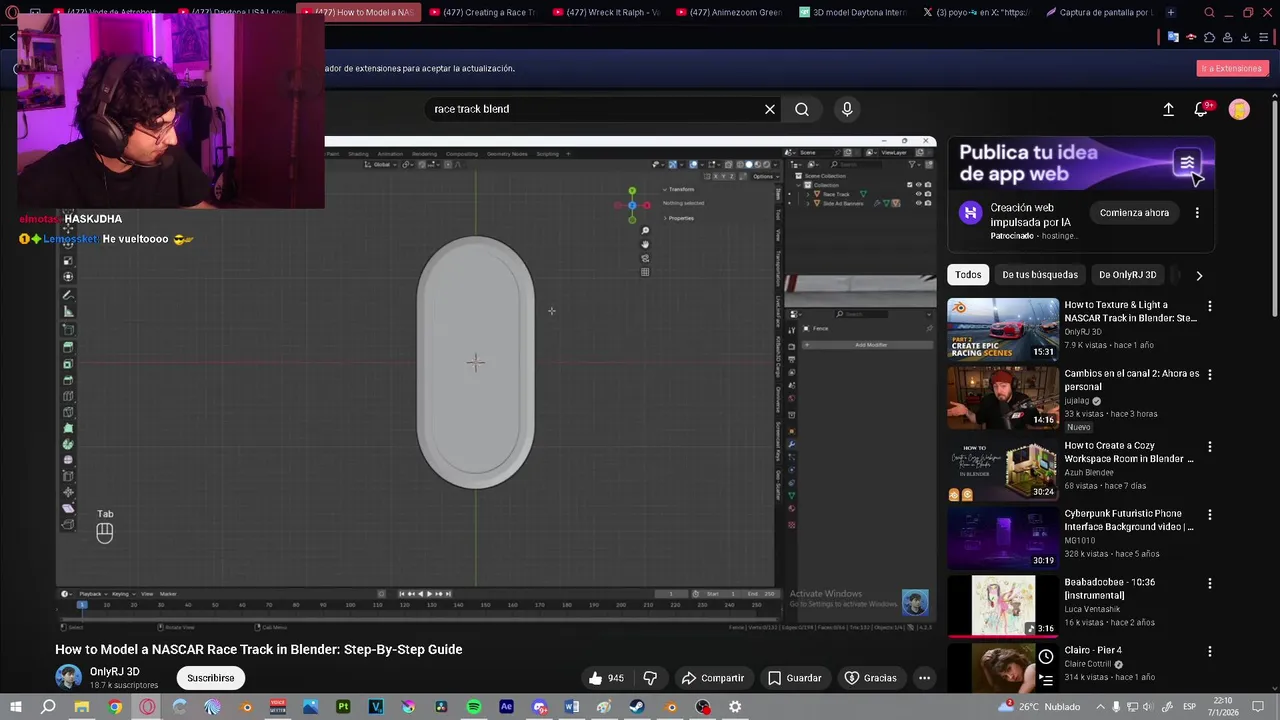The height and width of the screenshot is (720, 1280).
Task: Expand filter chips with right arrow
Action: [x=1199, y=275]
